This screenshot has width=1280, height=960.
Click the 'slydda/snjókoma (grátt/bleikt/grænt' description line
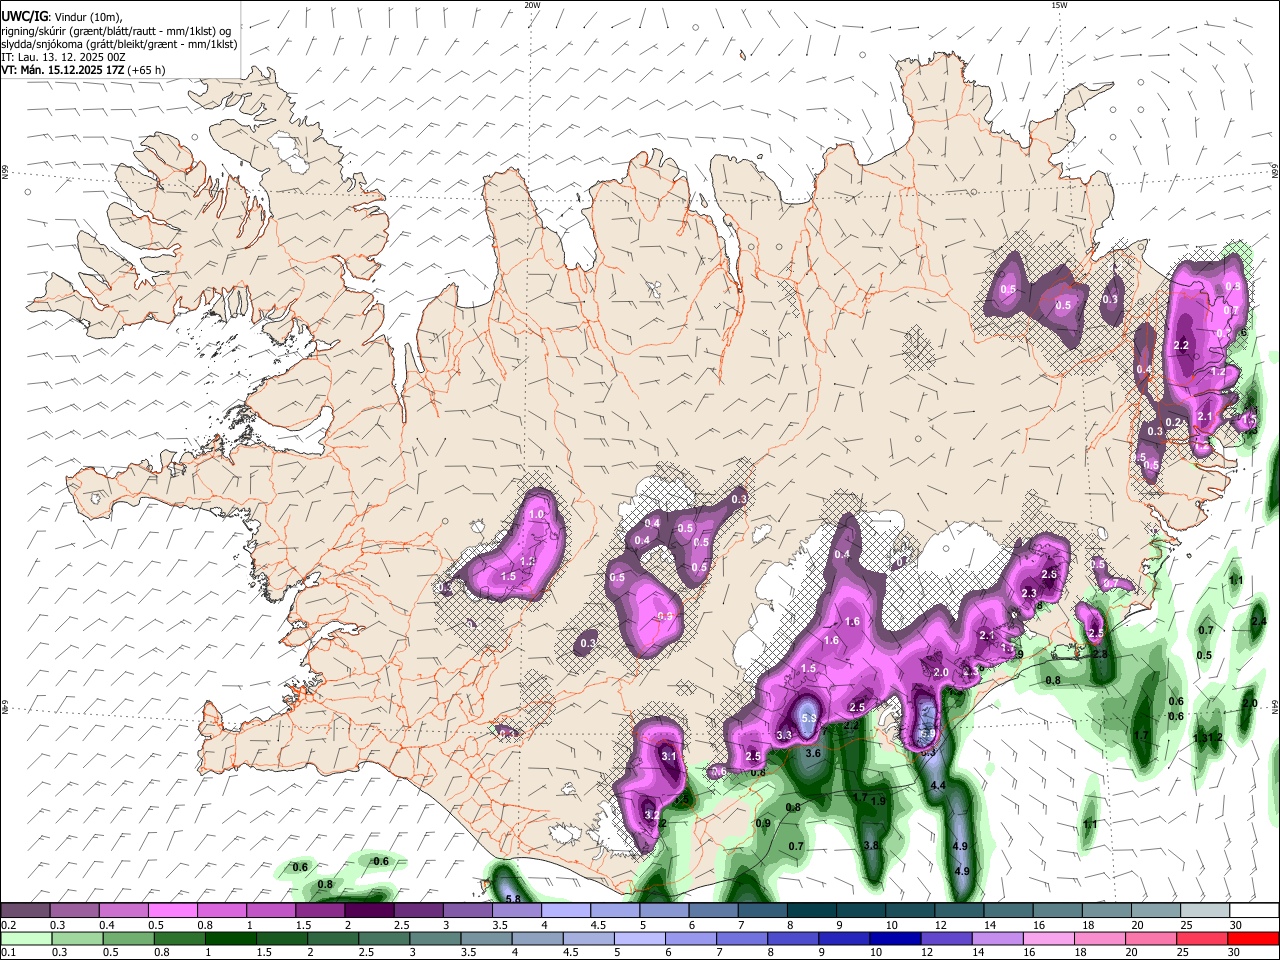pyautogui.click(x=119, y=44)
